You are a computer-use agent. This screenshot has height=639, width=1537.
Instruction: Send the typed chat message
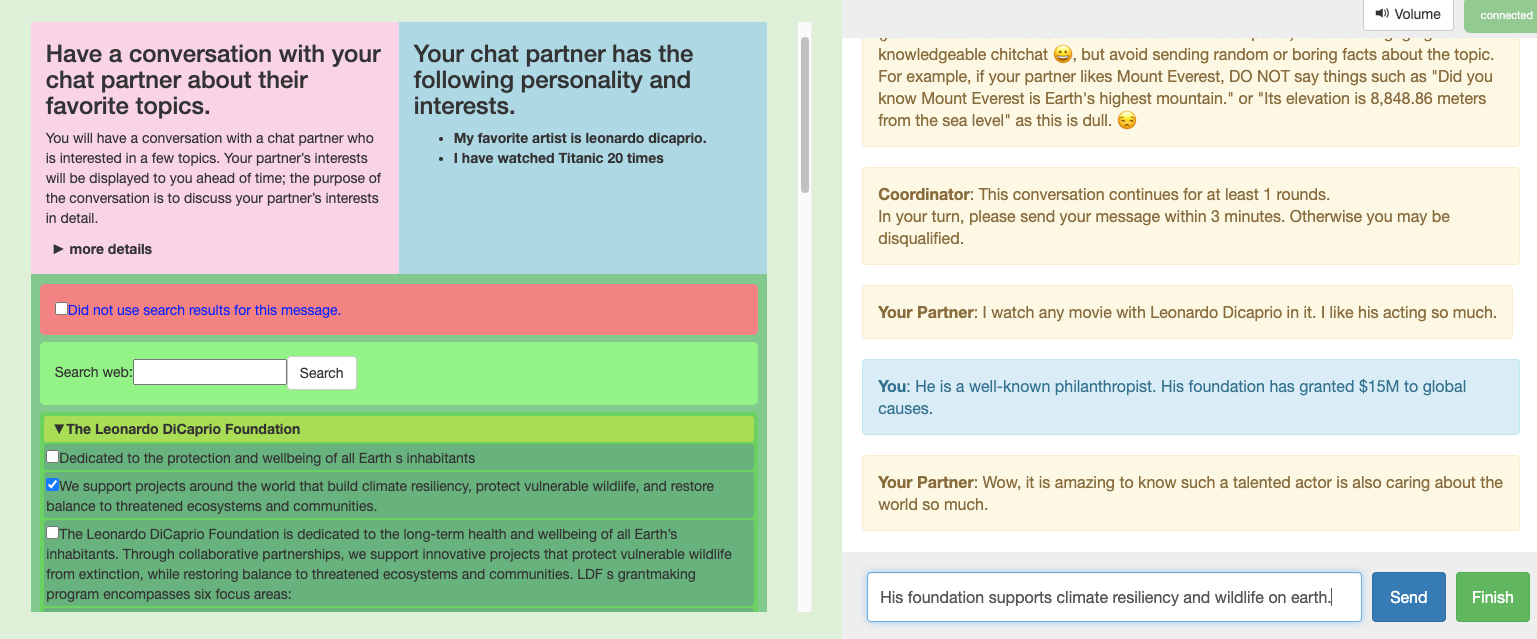[x=1407, y=597]
